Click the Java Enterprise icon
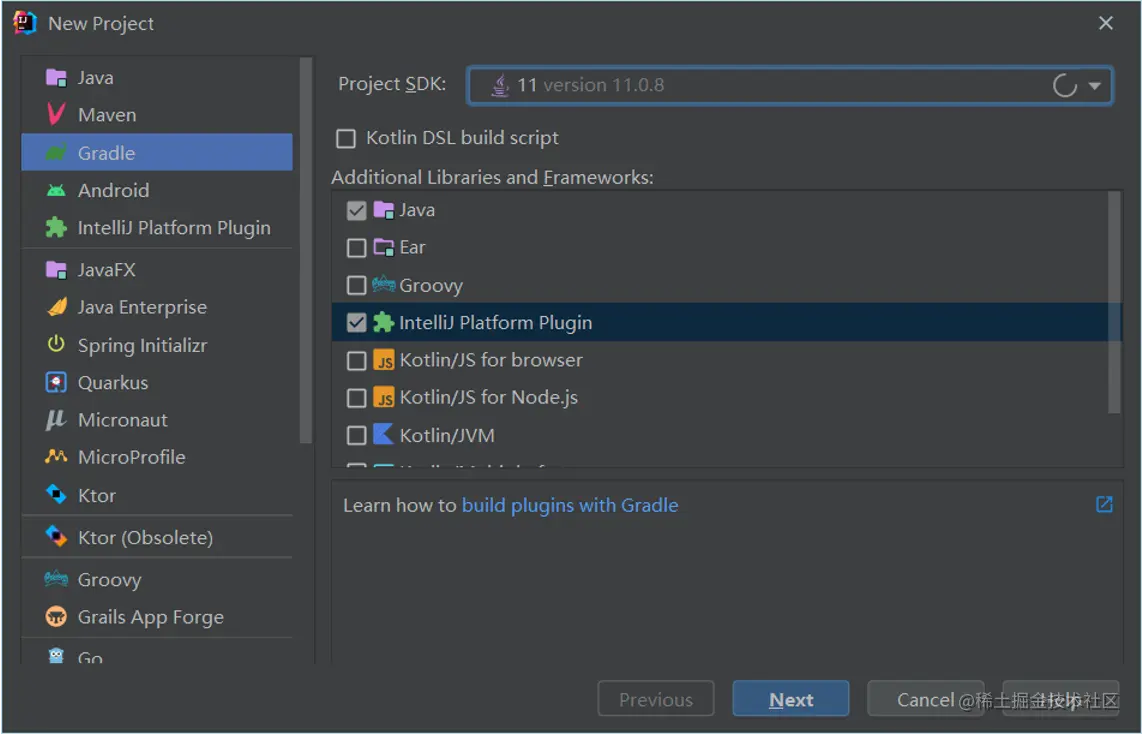 click(x=56, y=307)
